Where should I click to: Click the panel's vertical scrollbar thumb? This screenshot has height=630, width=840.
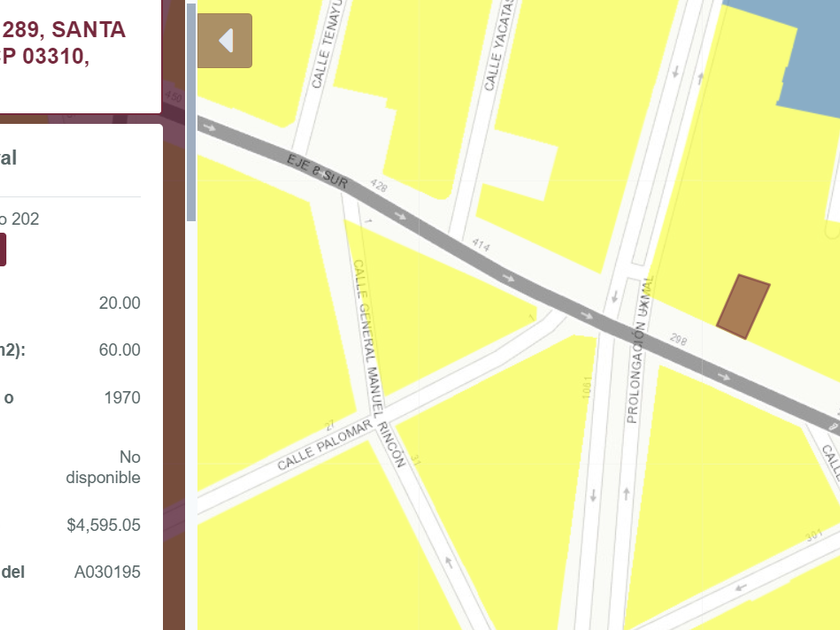pos(191,112)
